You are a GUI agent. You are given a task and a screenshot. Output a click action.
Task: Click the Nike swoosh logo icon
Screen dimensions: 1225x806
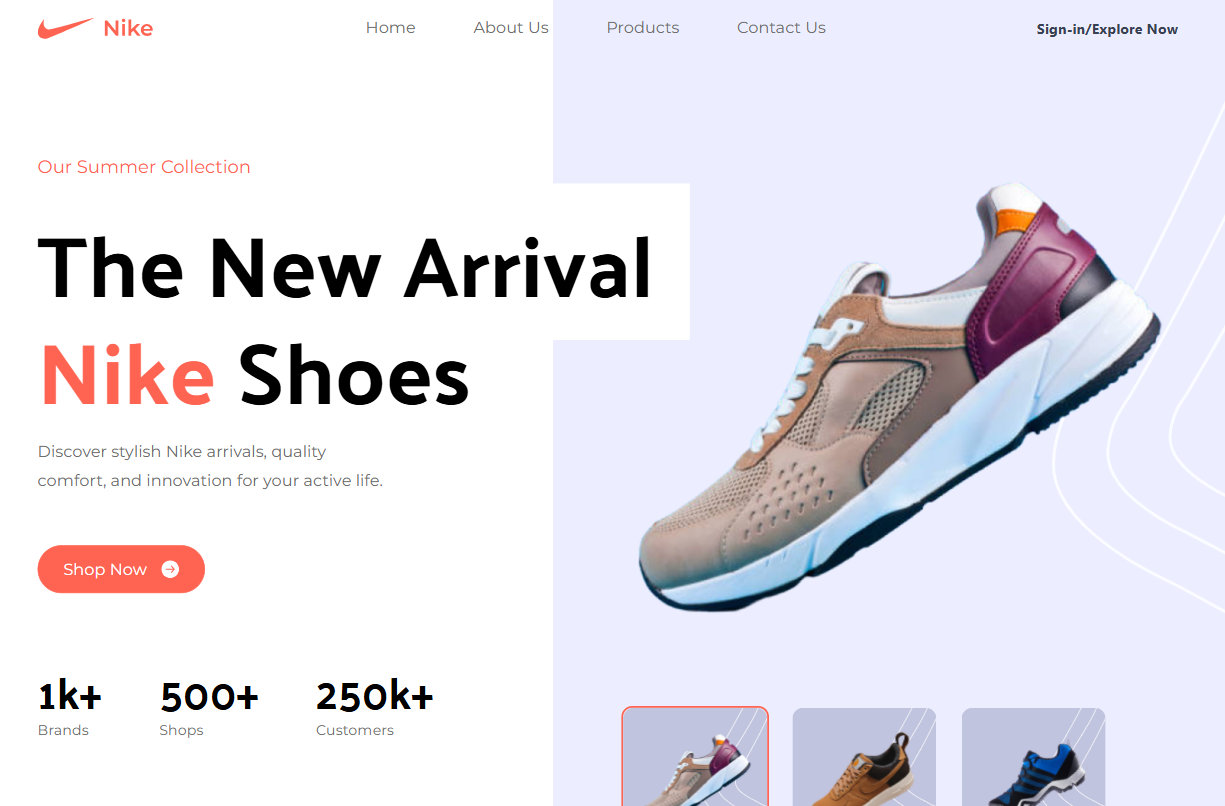(66, 28)
